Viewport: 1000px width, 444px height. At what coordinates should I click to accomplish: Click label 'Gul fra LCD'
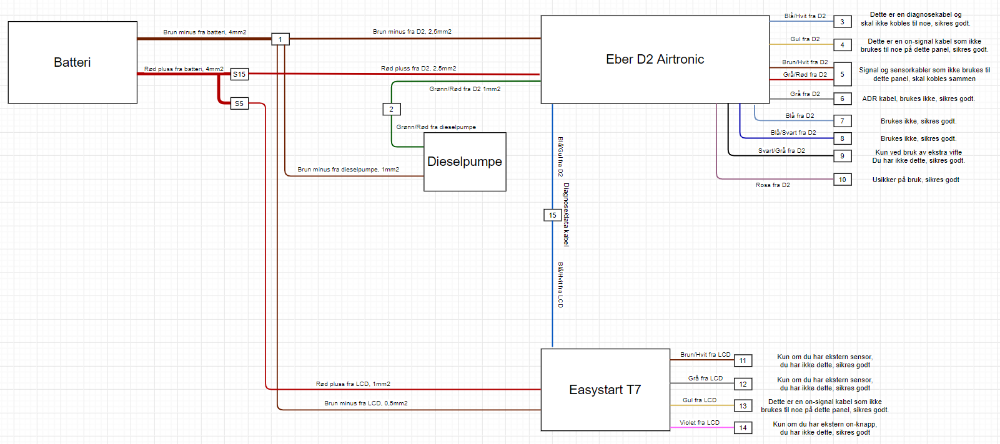701,400
